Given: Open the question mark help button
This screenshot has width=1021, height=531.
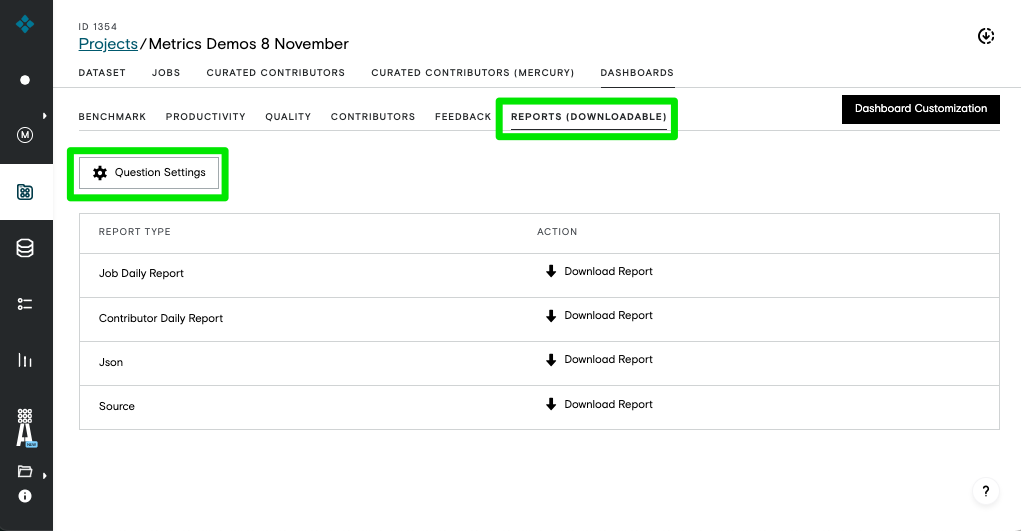Looking at the screenshot, I should [x=986, y=491].
